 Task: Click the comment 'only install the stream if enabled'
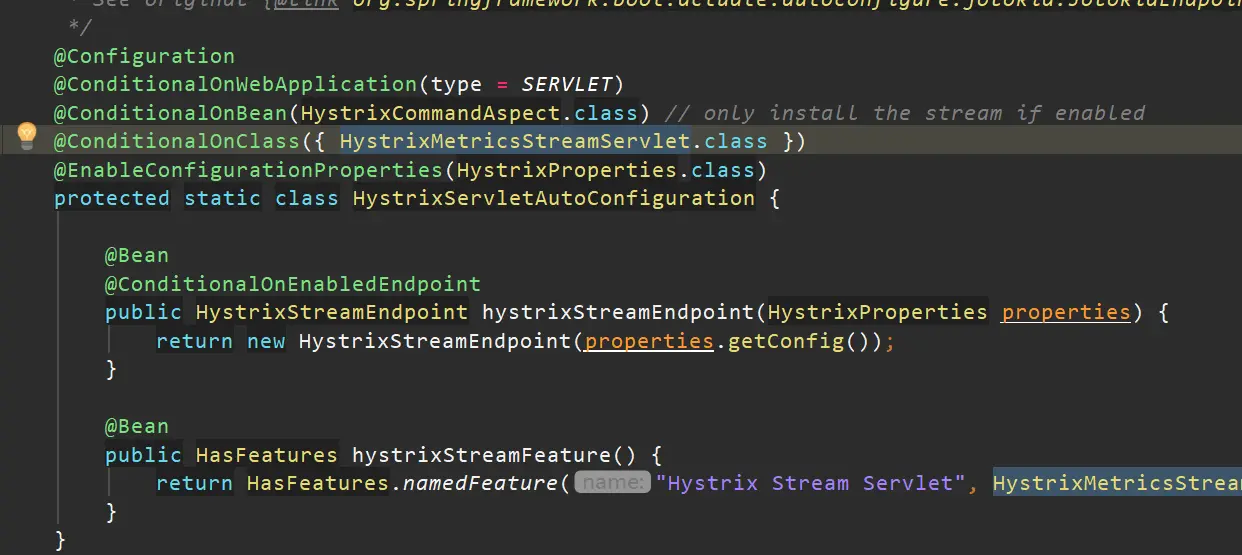(905, 112)
